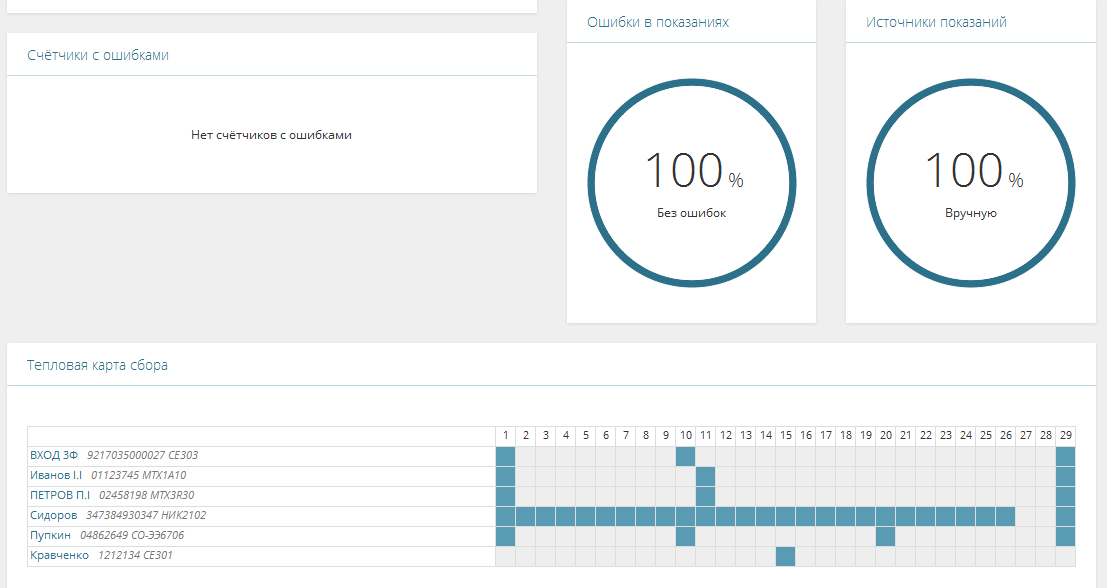
Task: Click ВХОД 3Ф's filled cell on day 10
Action: [x=685, y=456]
